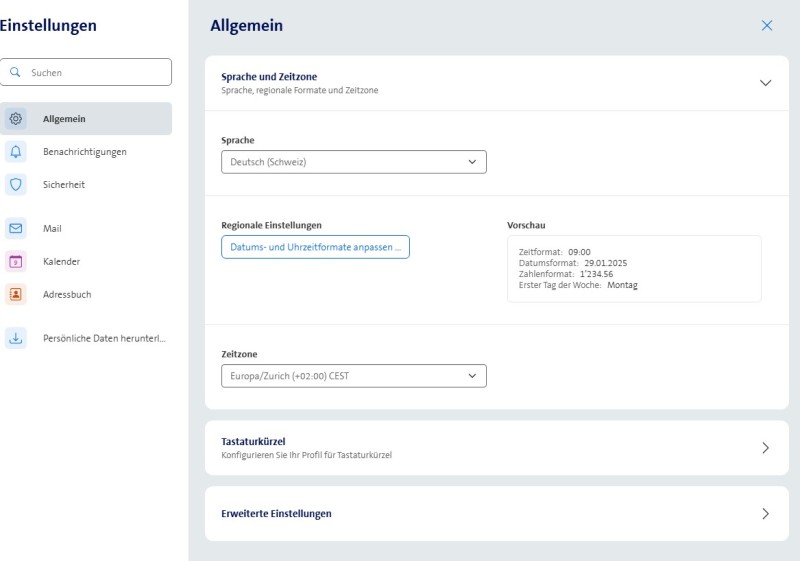Open Kalender settings from sidebar
Image resolution: width=800 pixels, height=561 pixels.
click(62, 262)
